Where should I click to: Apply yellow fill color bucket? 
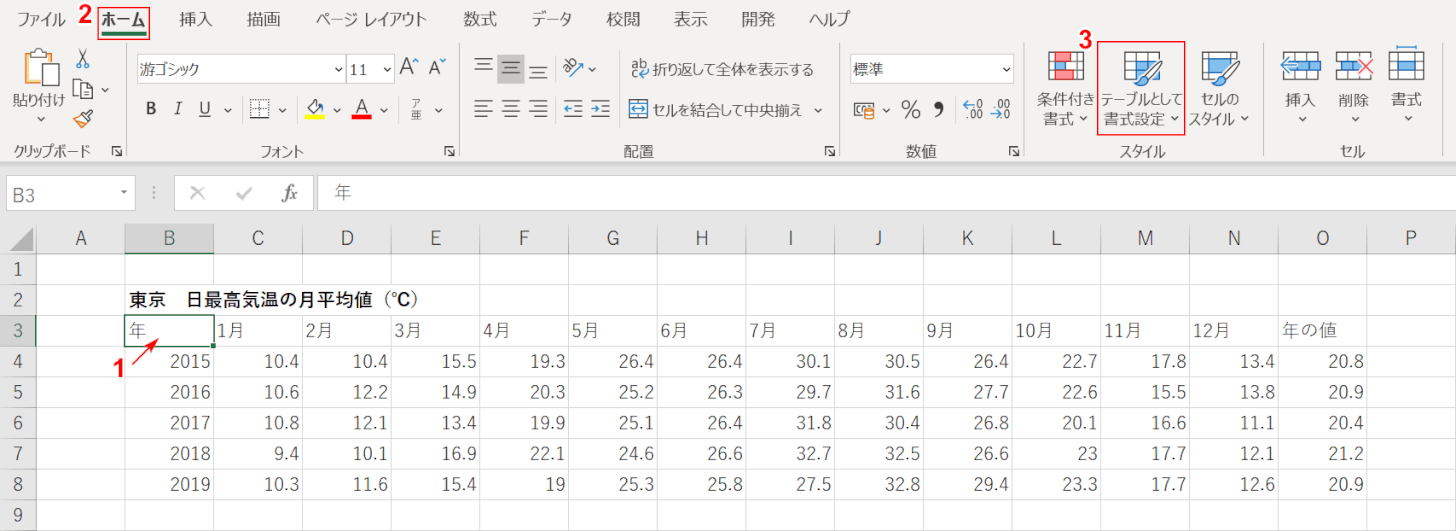(315, 109)
